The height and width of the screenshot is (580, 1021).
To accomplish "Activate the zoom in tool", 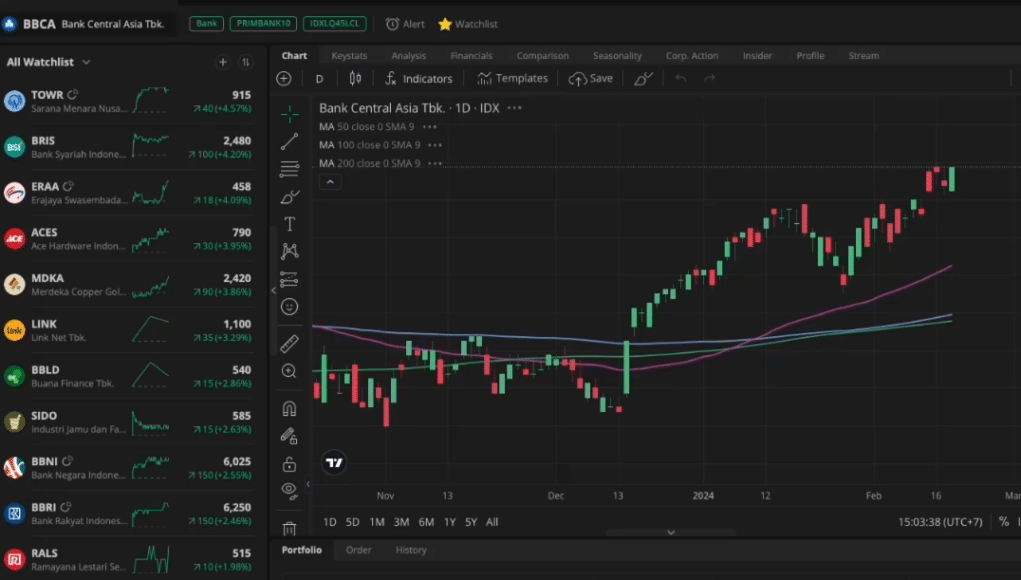I will pos(289,371).
